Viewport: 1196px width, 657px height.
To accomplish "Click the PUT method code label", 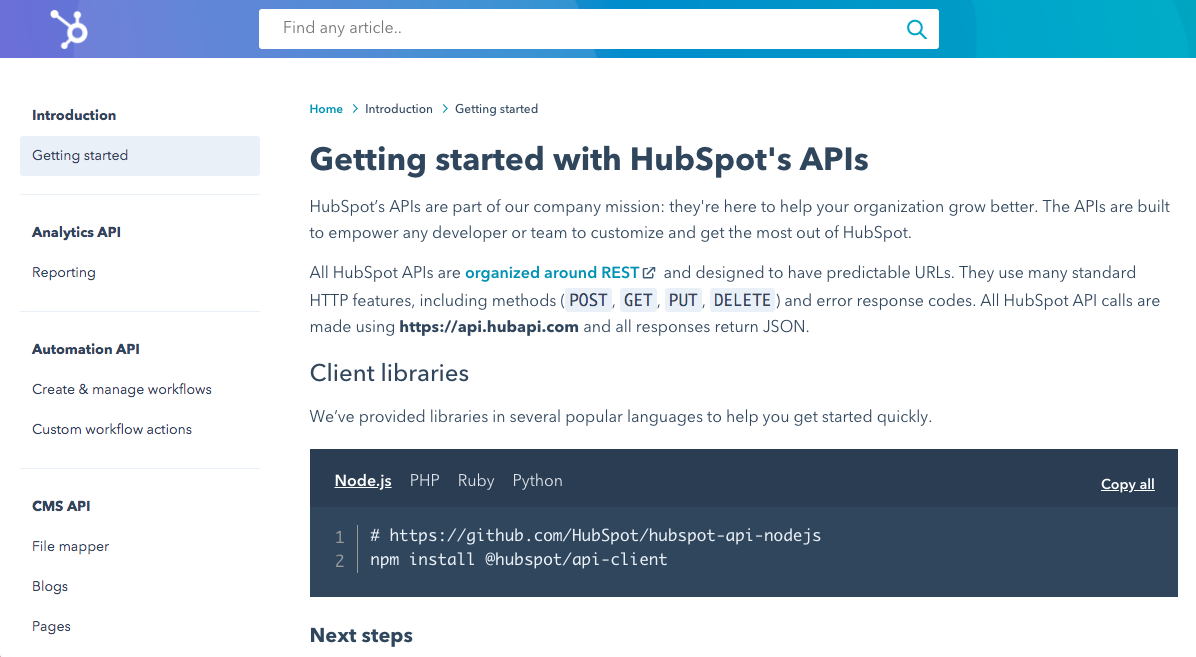I will pos(683,301).
